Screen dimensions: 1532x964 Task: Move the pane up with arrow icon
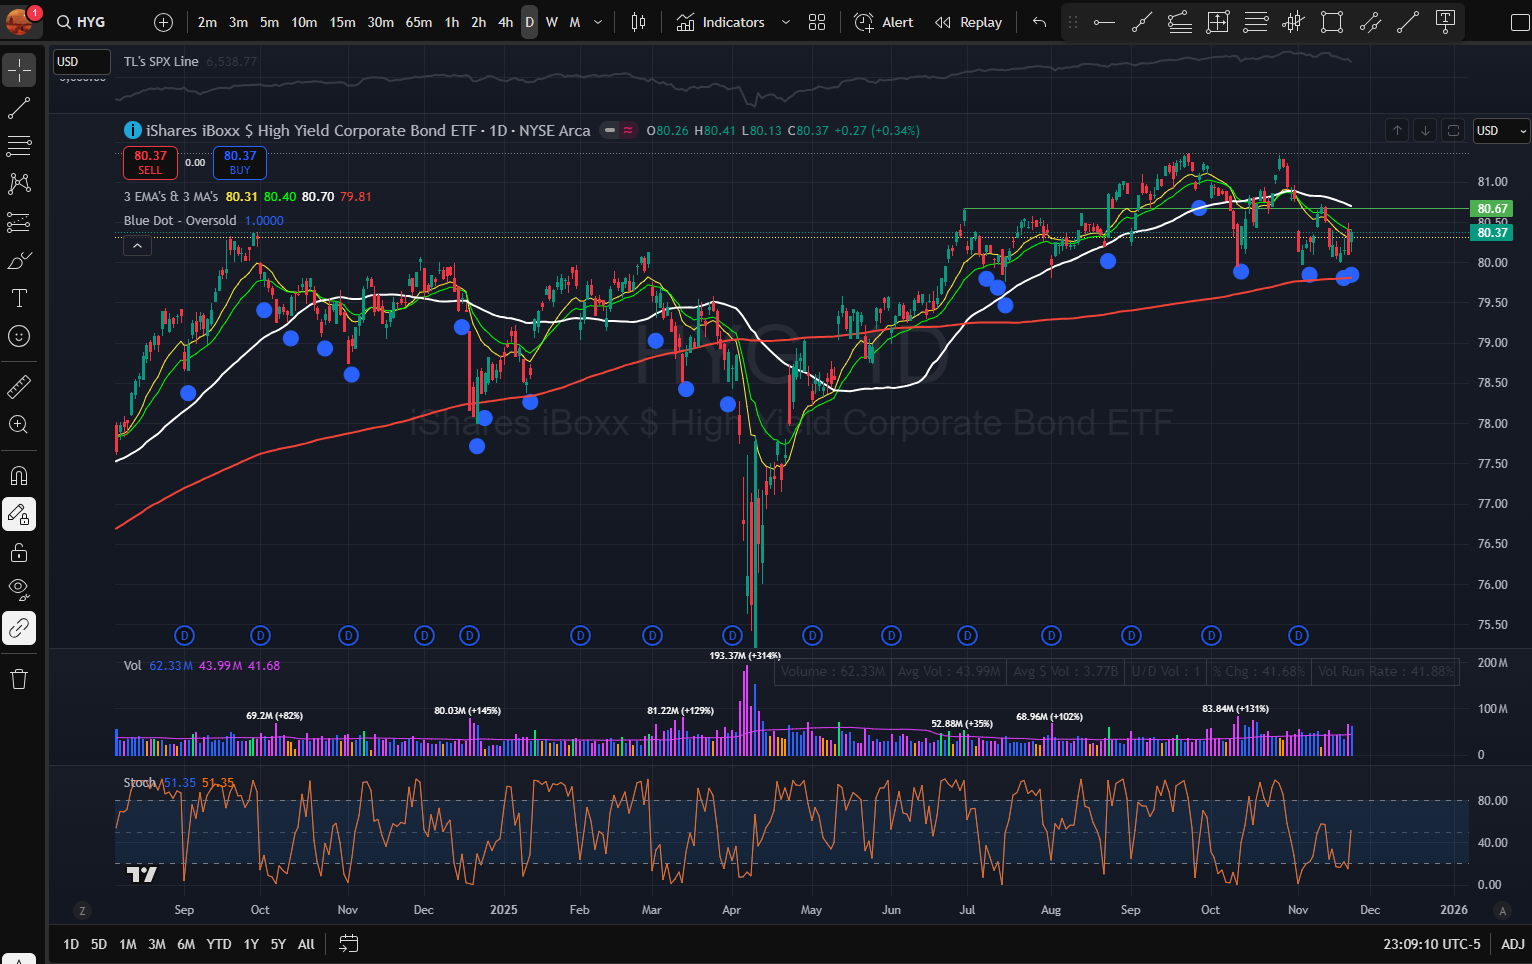coord(1398,130)
